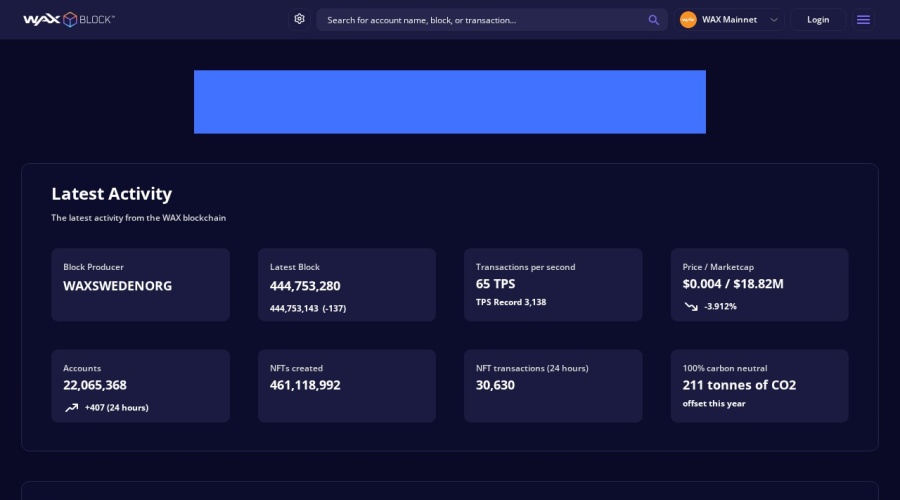Click the Price / Marketcap label

pos(718,267)
